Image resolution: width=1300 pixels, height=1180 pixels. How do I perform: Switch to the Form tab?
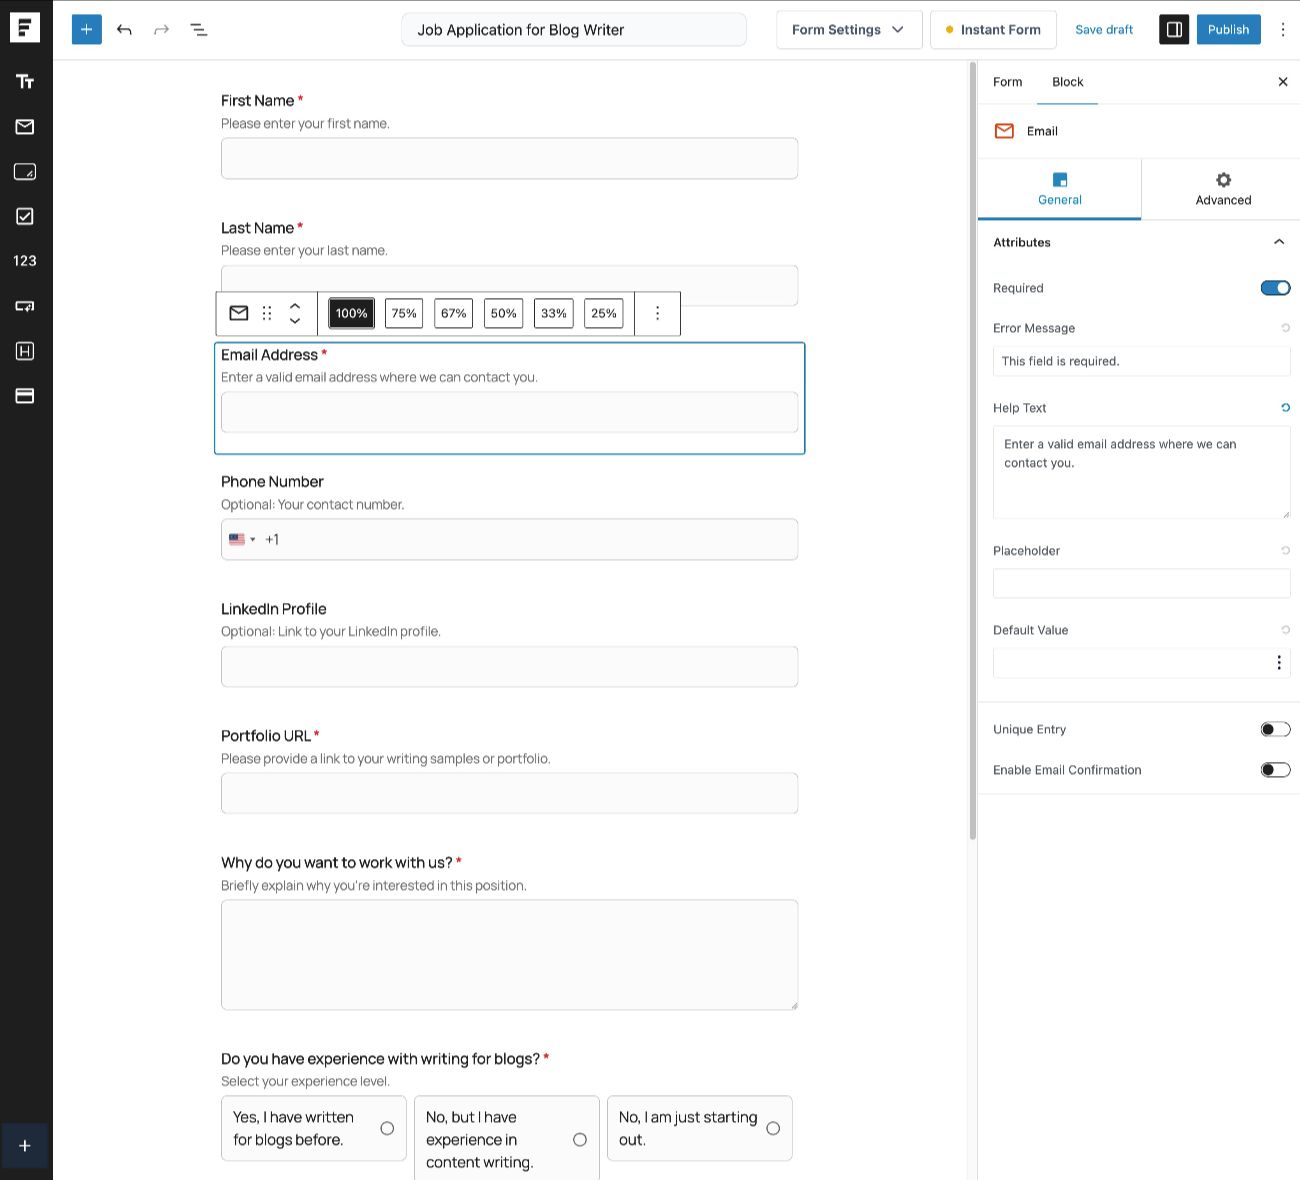point(1007,81)
